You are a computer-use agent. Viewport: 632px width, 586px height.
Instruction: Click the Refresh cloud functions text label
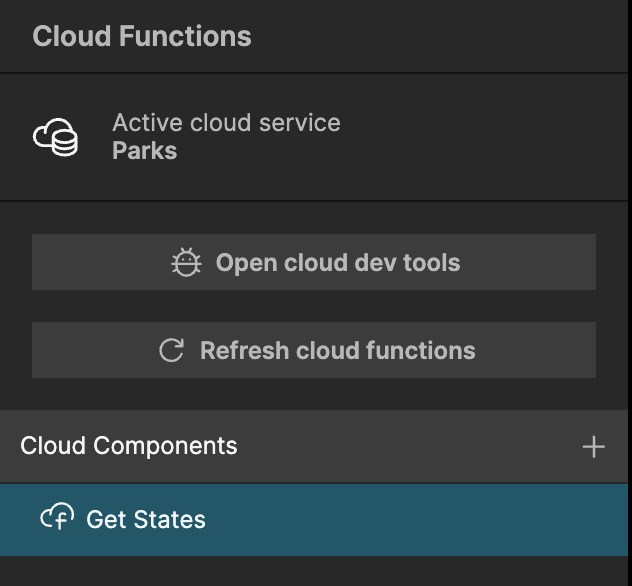338,350
